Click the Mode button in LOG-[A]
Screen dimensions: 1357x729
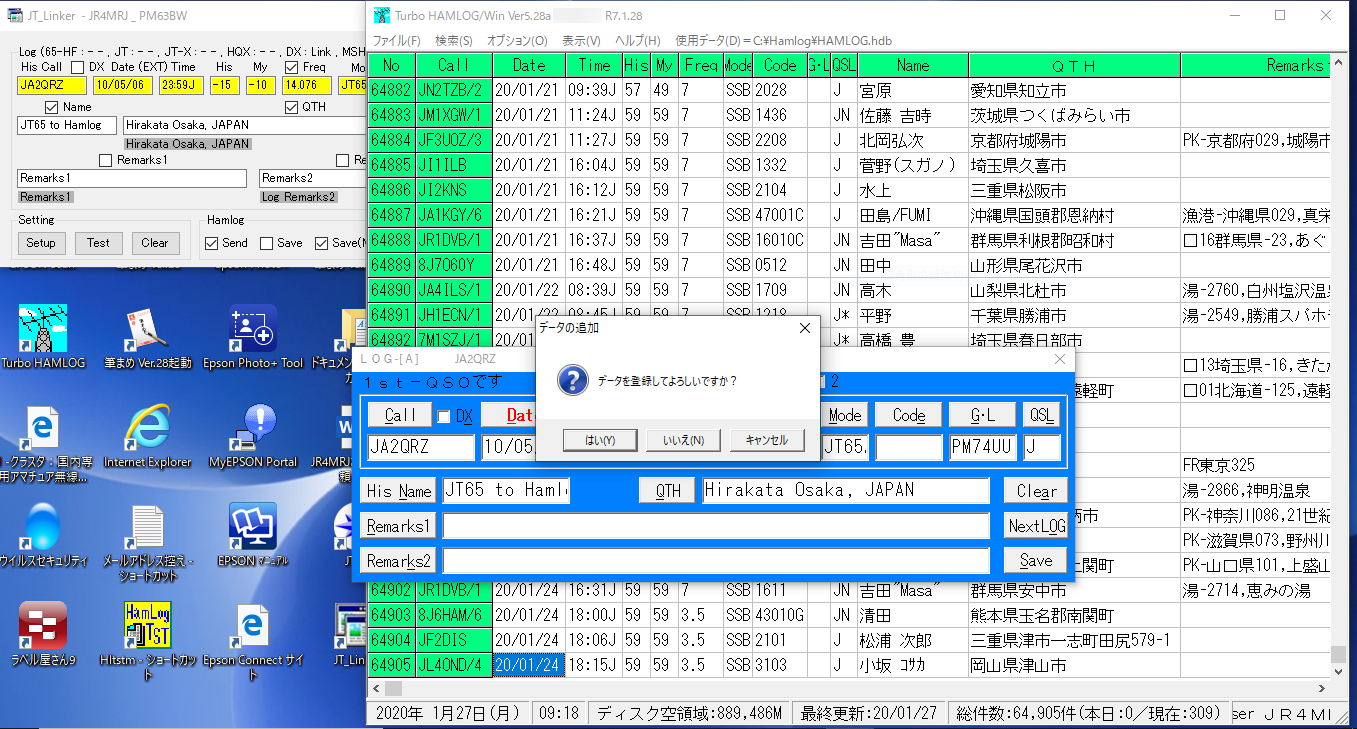tap(845, 415)
